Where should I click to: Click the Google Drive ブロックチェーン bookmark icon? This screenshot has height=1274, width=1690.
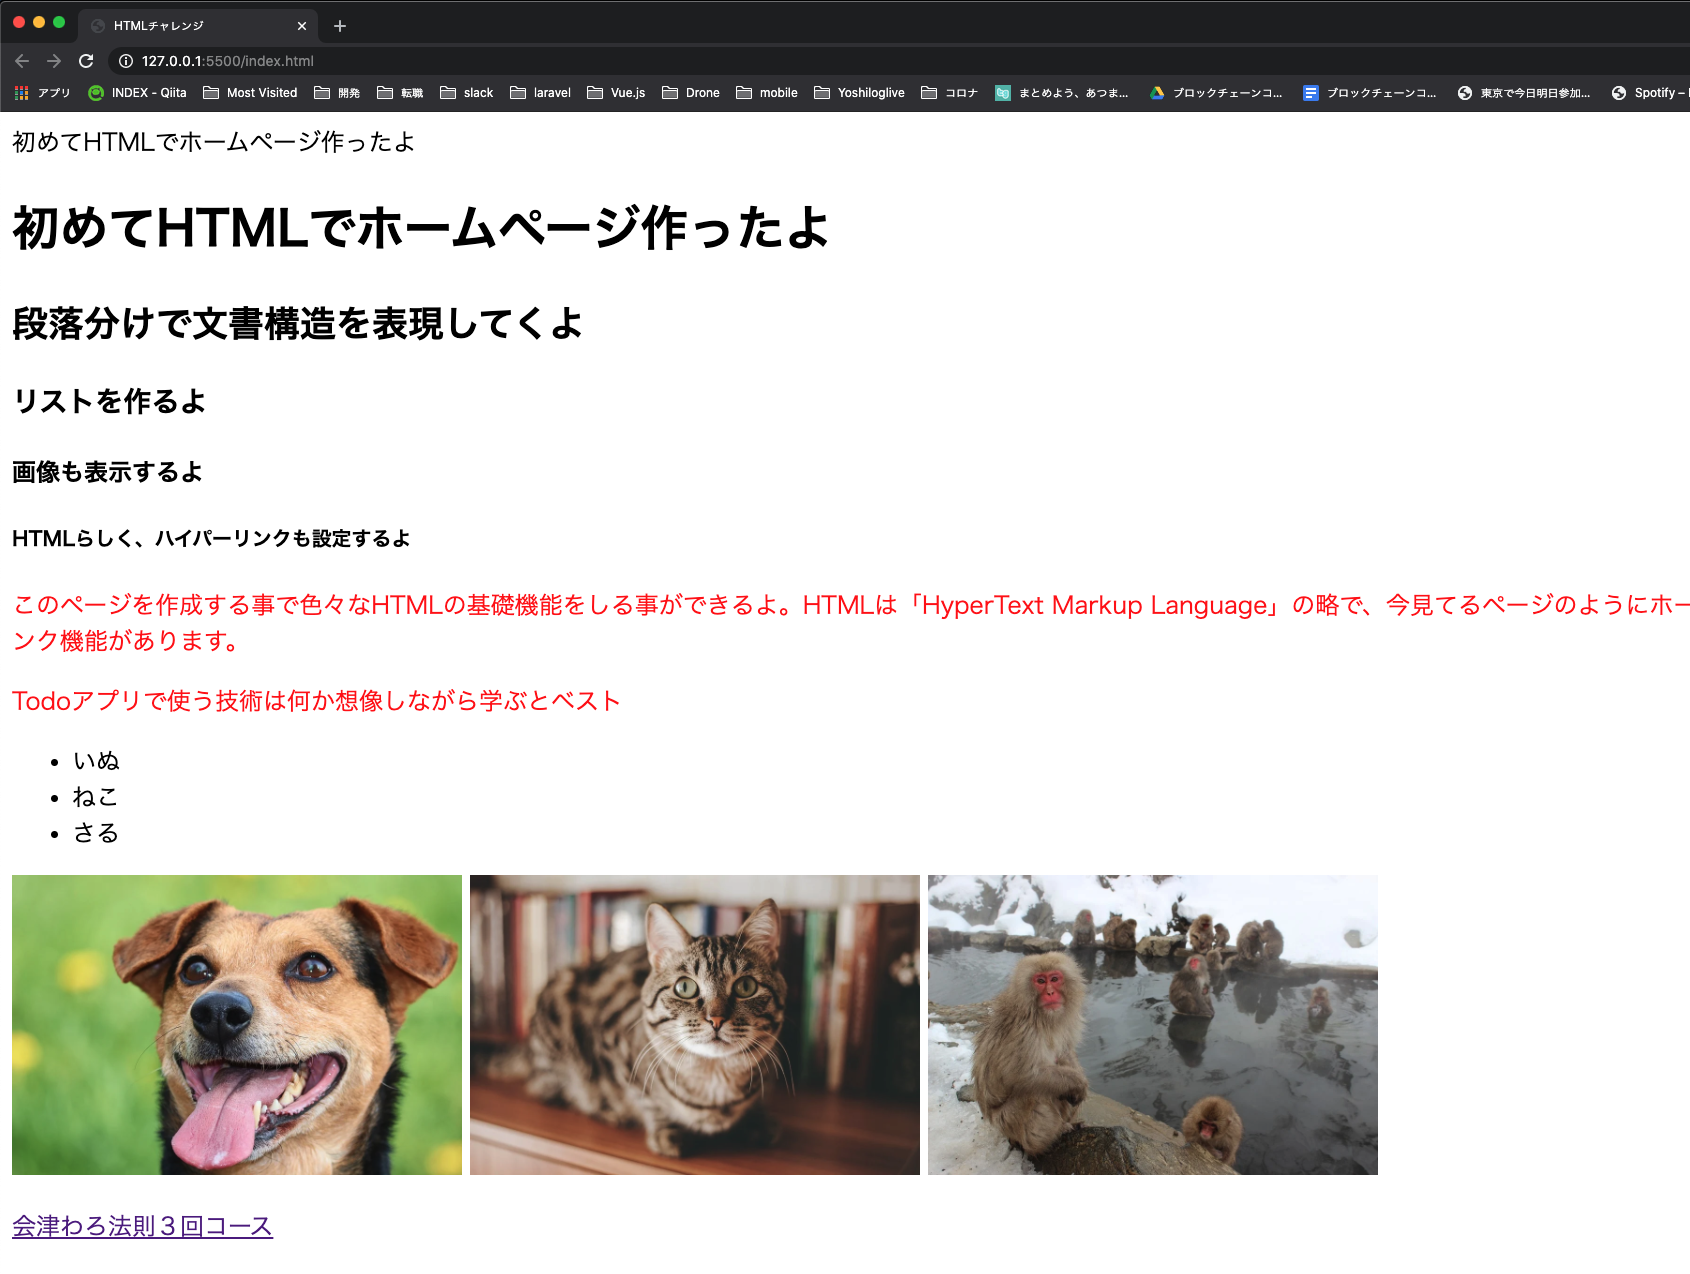[x=1156, y=92]
